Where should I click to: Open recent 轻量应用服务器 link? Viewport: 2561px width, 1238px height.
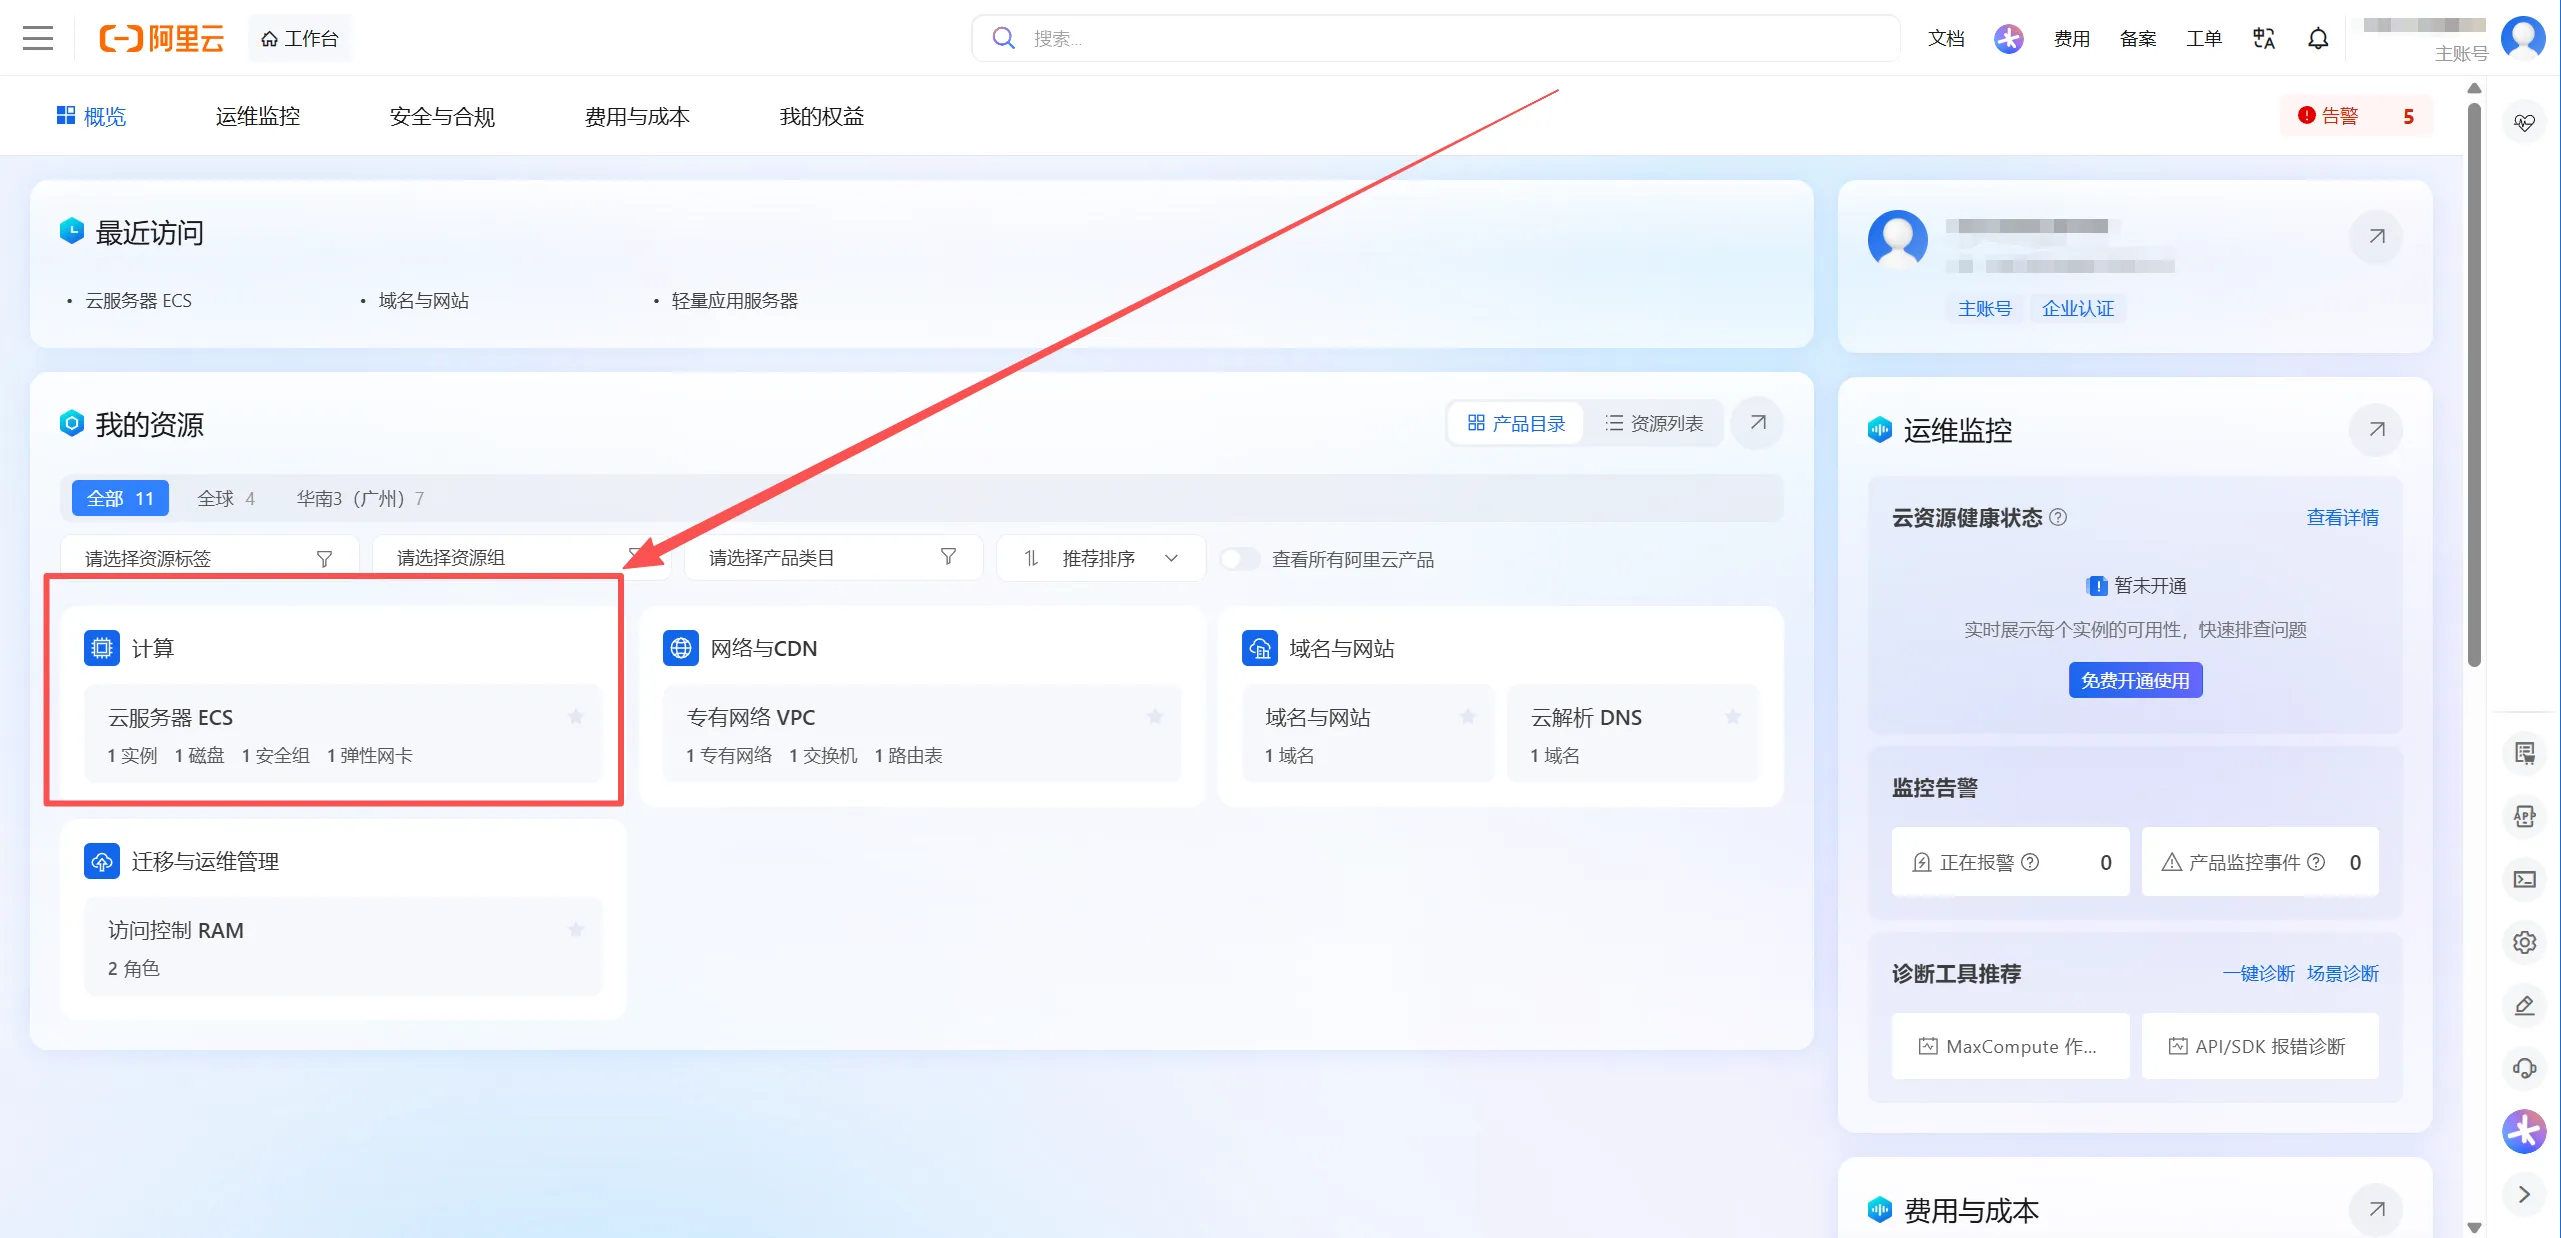735,300
